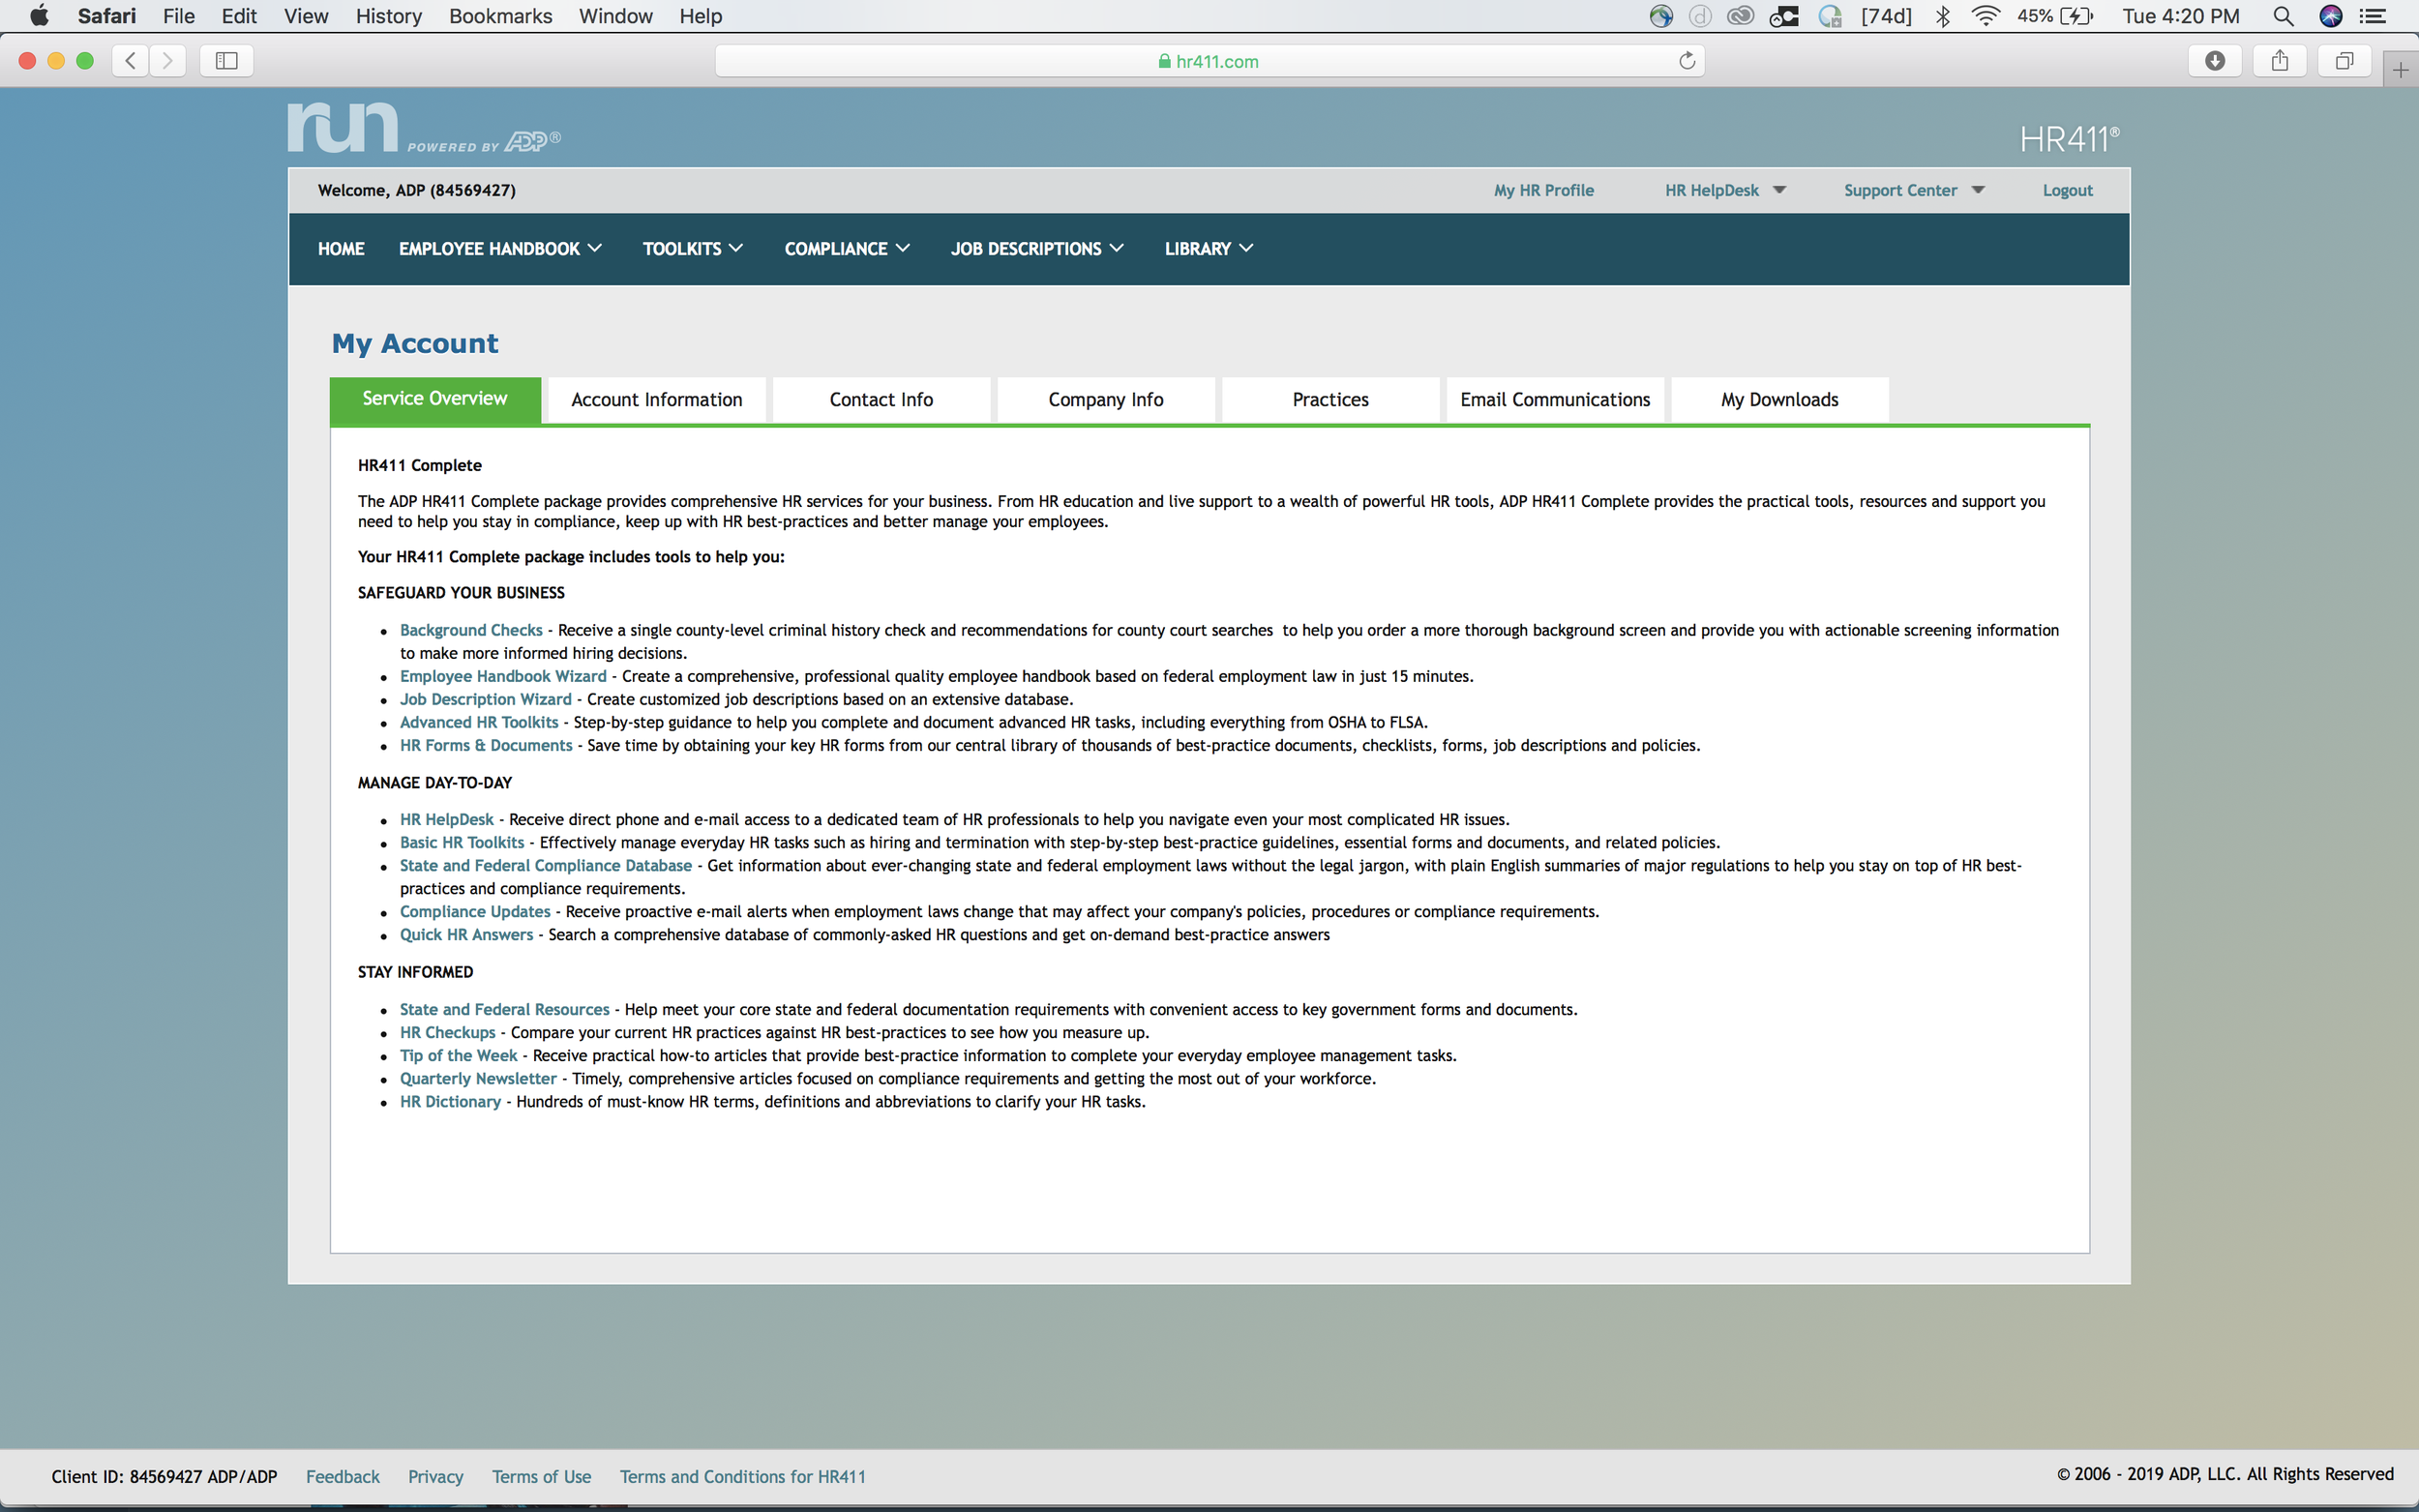2419x1512 pixels.
Task: Open the Employee Handbook Wizard link
Action: (x=502, y=676)
